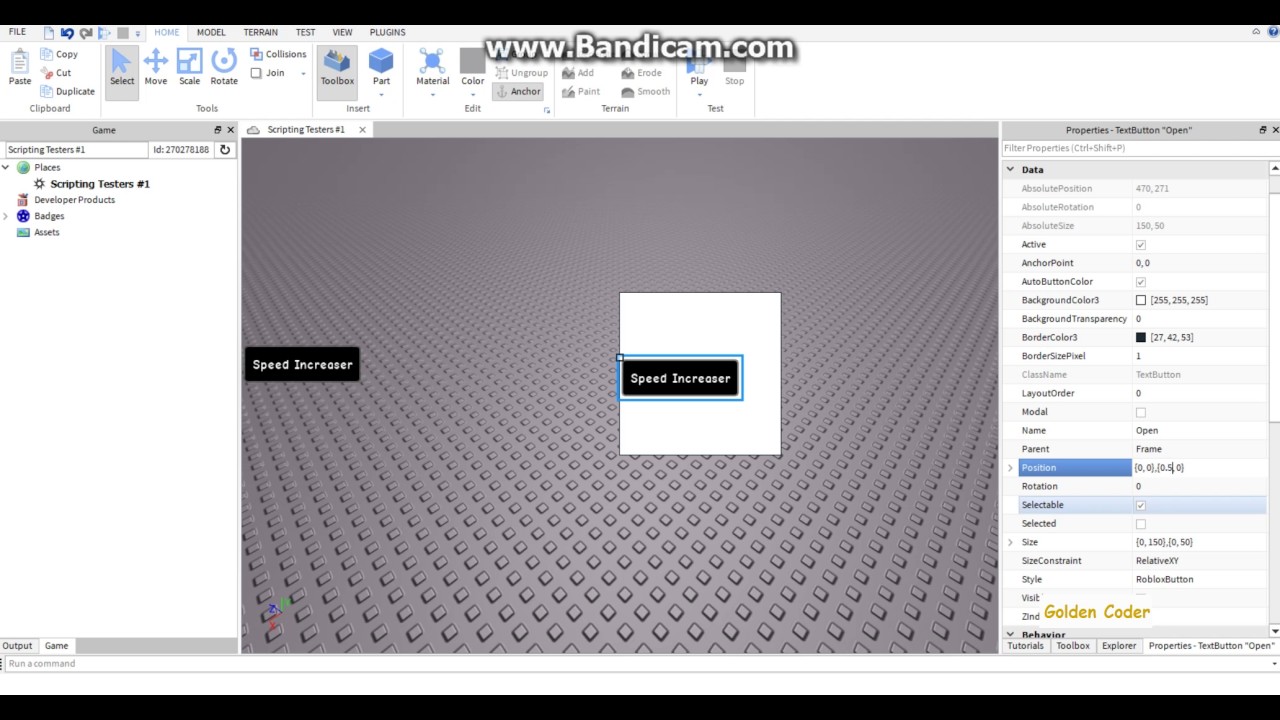
Task: Click the terrain Erode icon
Action: coord(627,73)
